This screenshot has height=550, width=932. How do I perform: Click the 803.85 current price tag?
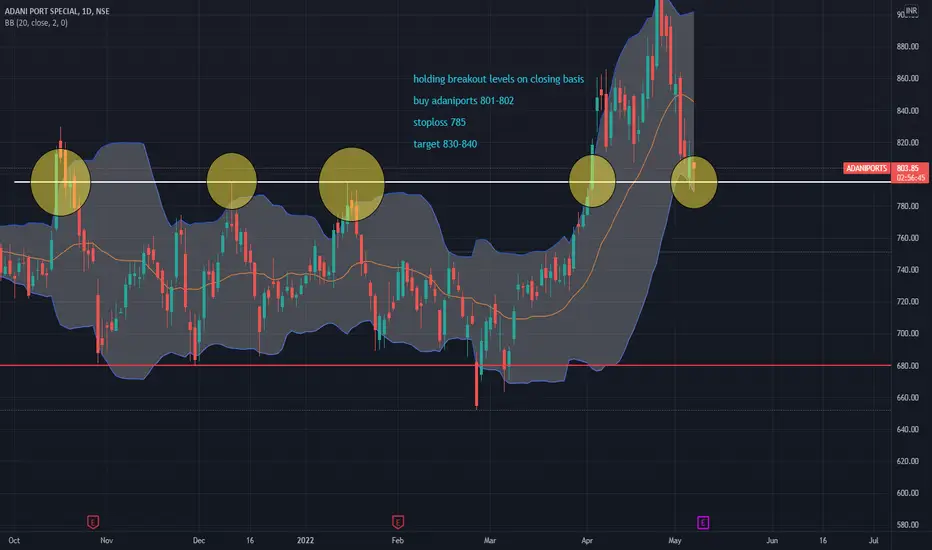tap(909, 168)
